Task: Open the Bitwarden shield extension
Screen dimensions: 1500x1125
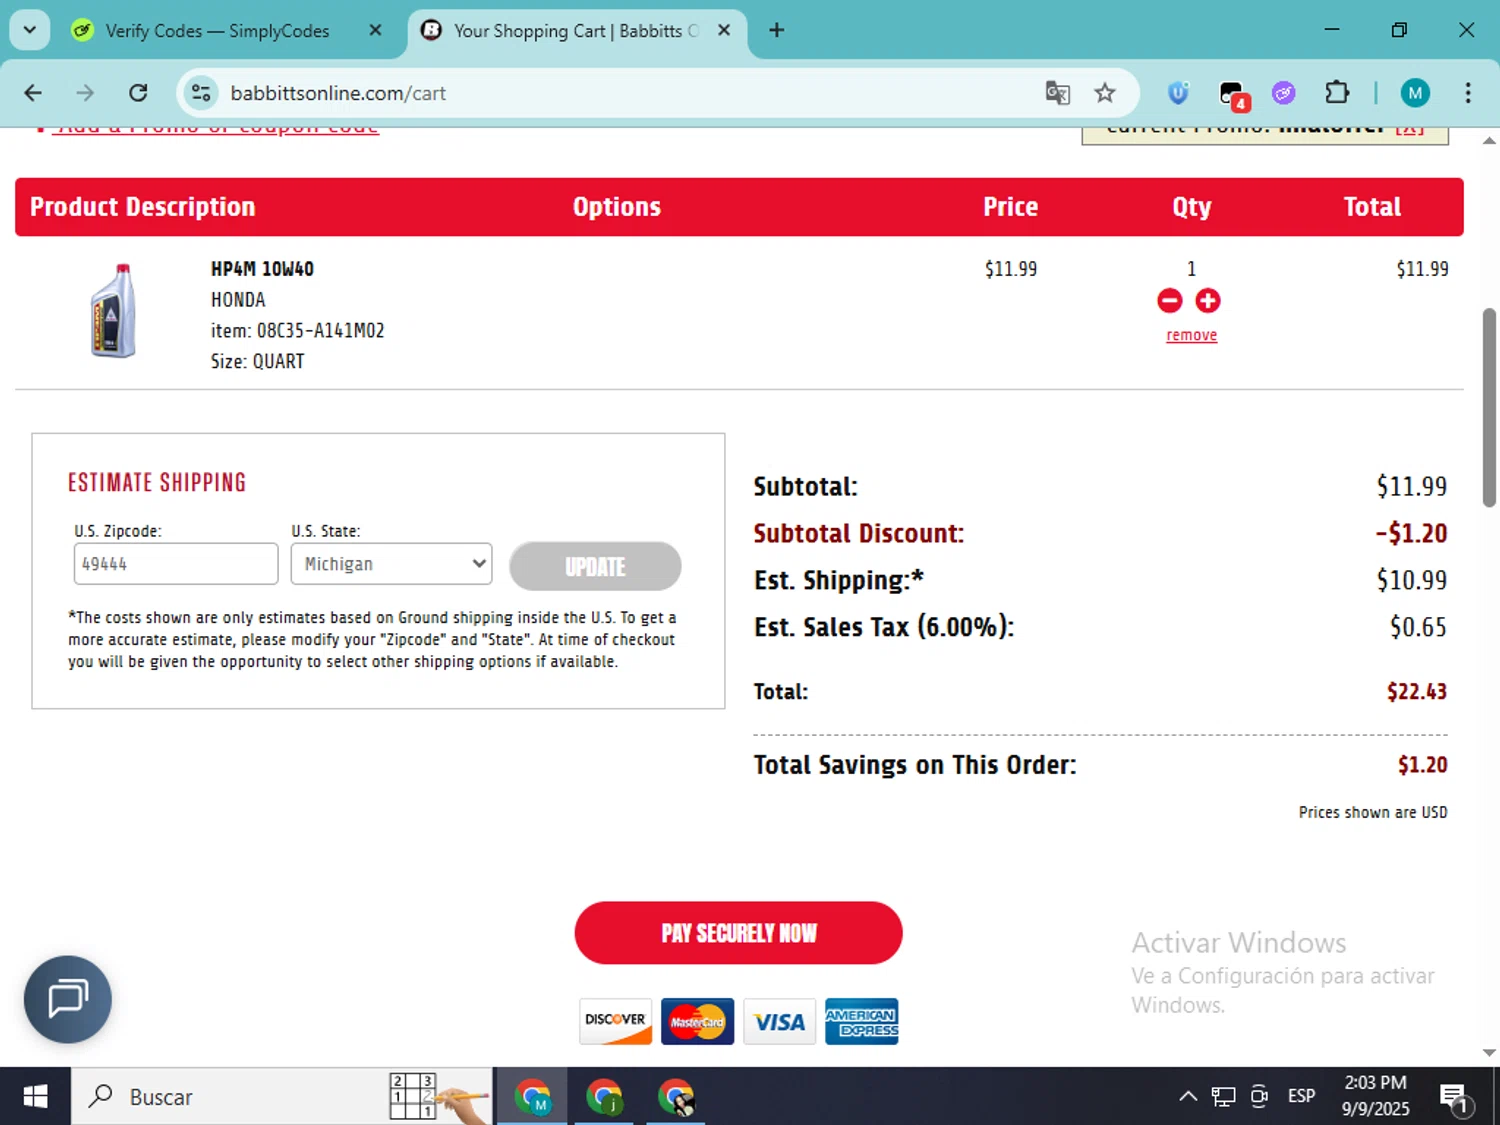Action: (x=1178, y=93)
